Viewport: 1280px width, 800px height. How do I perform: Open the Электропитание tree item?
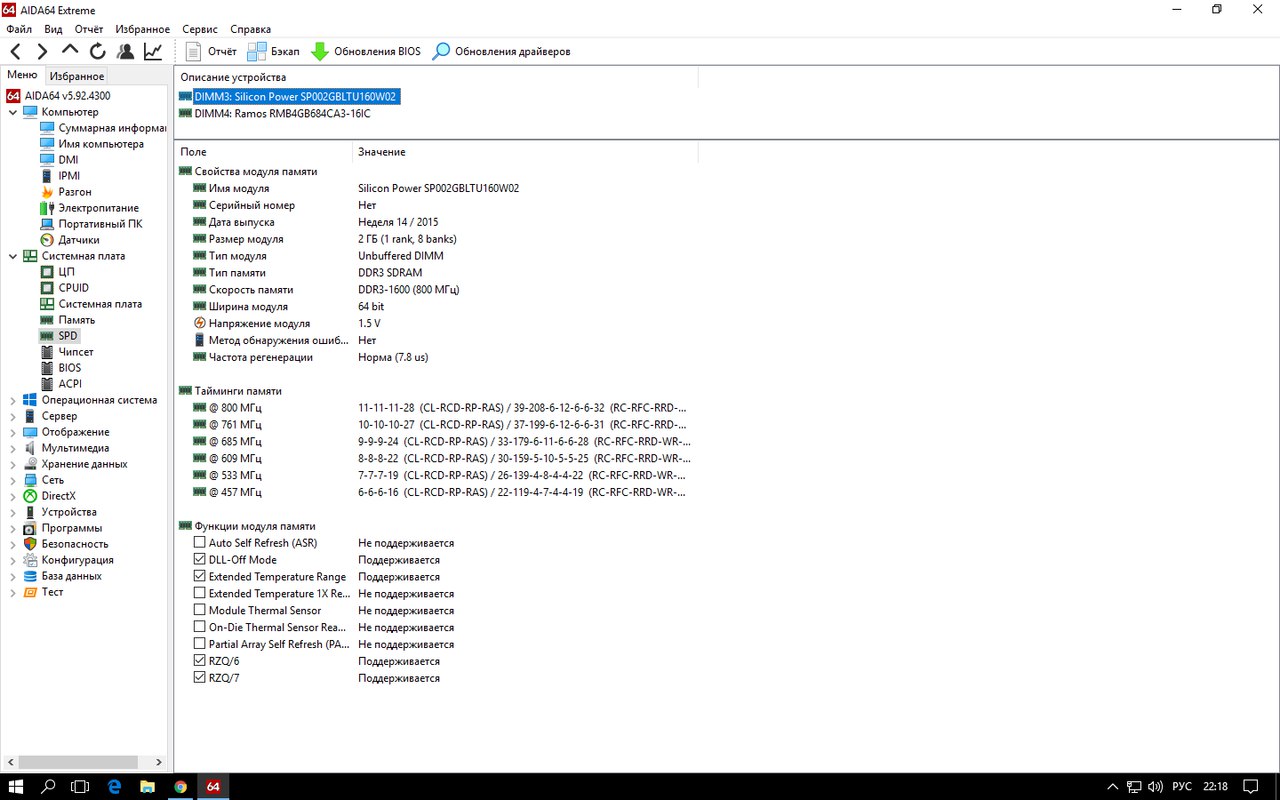coord(90,208)
